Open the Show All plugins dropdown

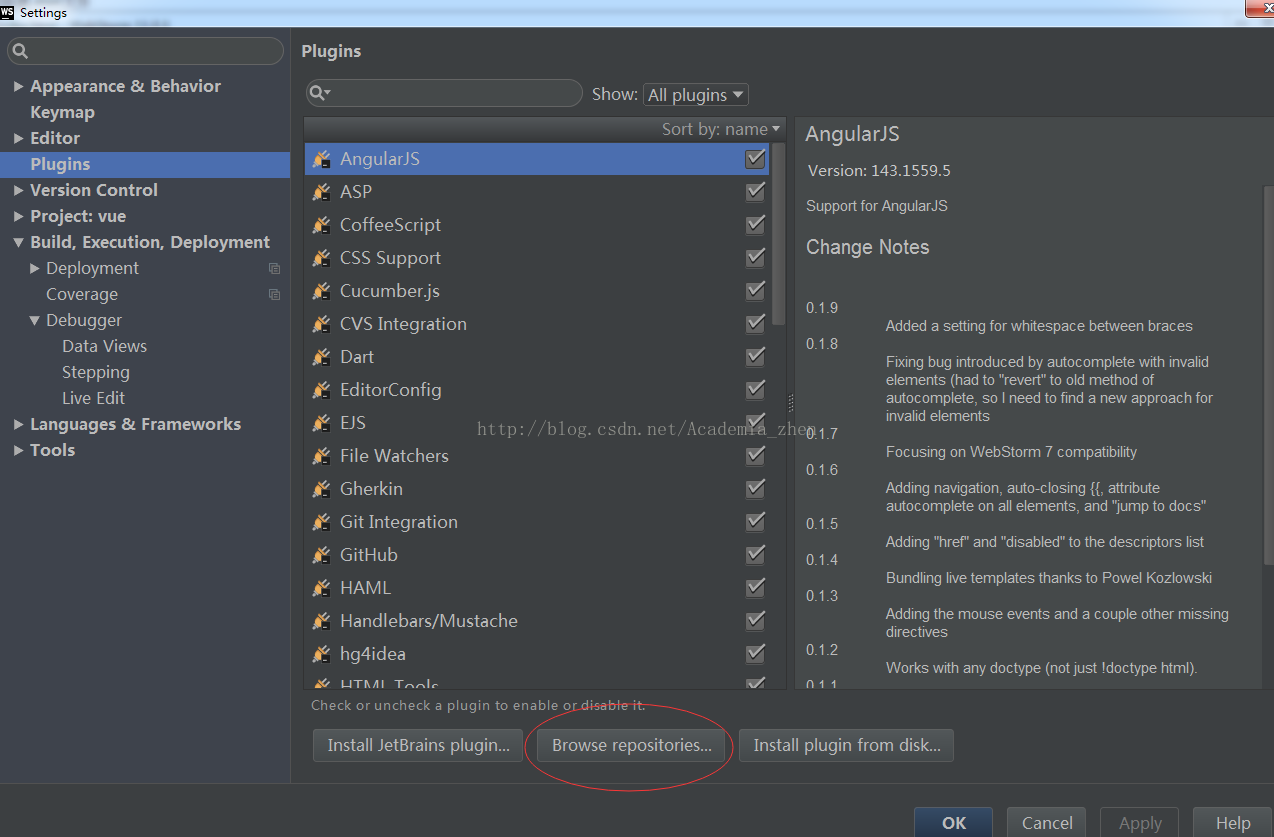click(x=695, y=95)
